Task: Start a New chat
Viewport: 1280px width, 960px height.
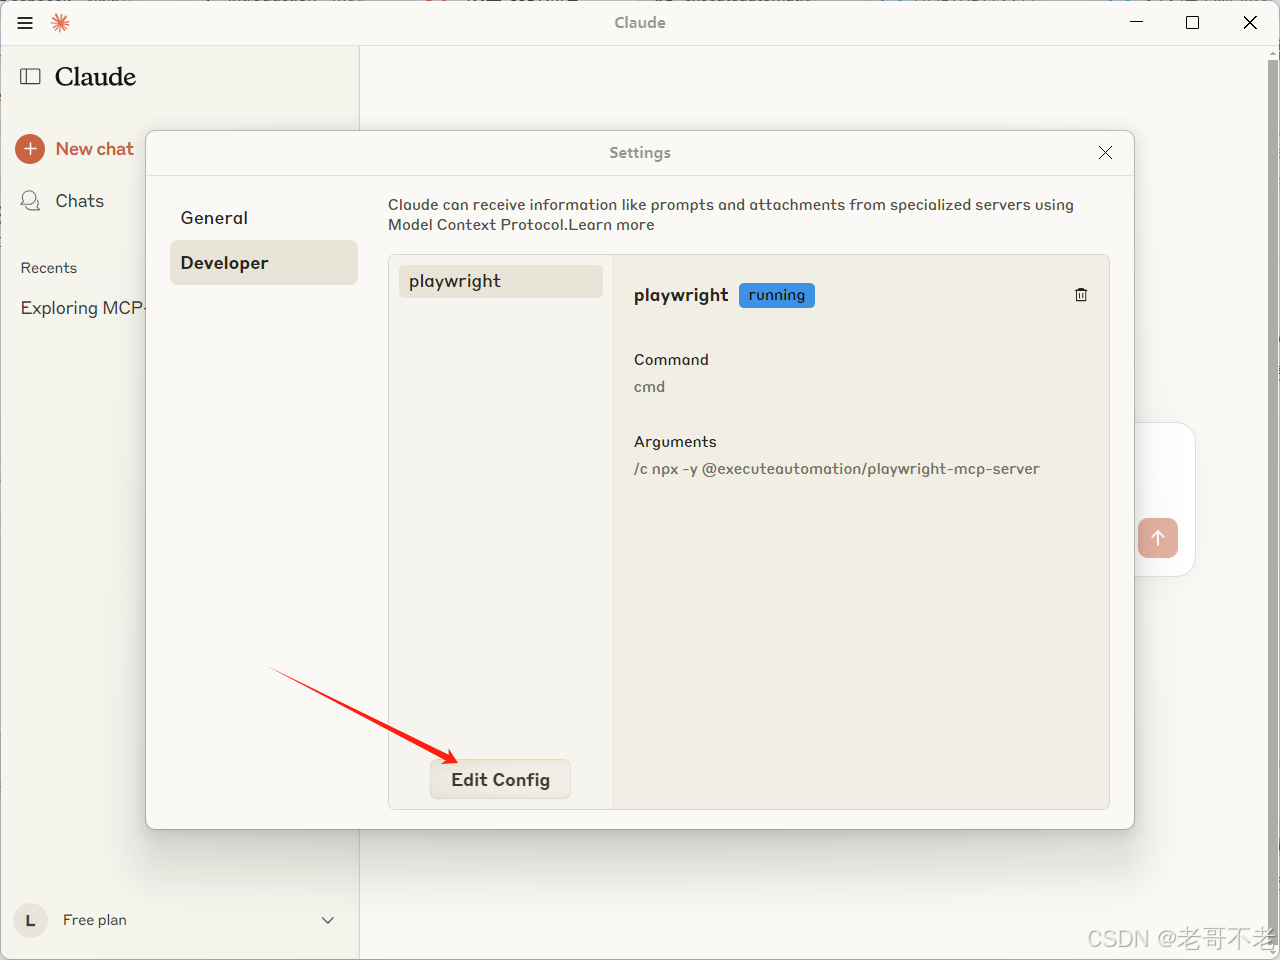Action: pyautogui.click(x=94, y=149)
